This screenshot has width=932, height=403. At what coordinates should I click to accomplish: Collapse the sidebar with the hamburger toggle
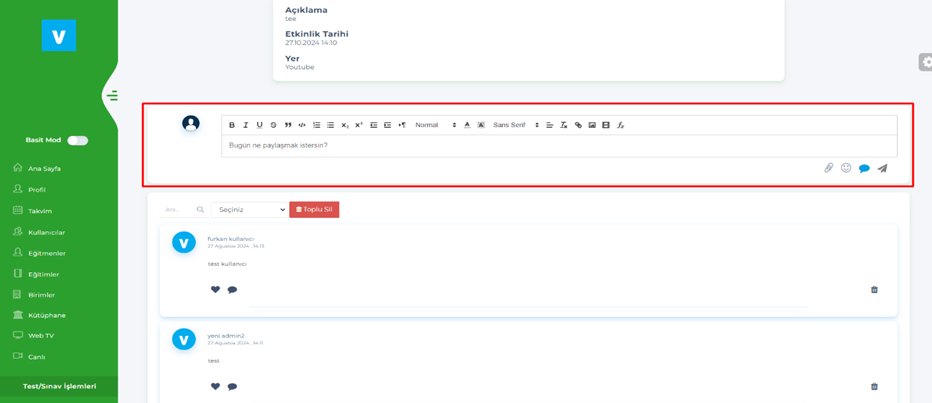(x=112, y=96)
